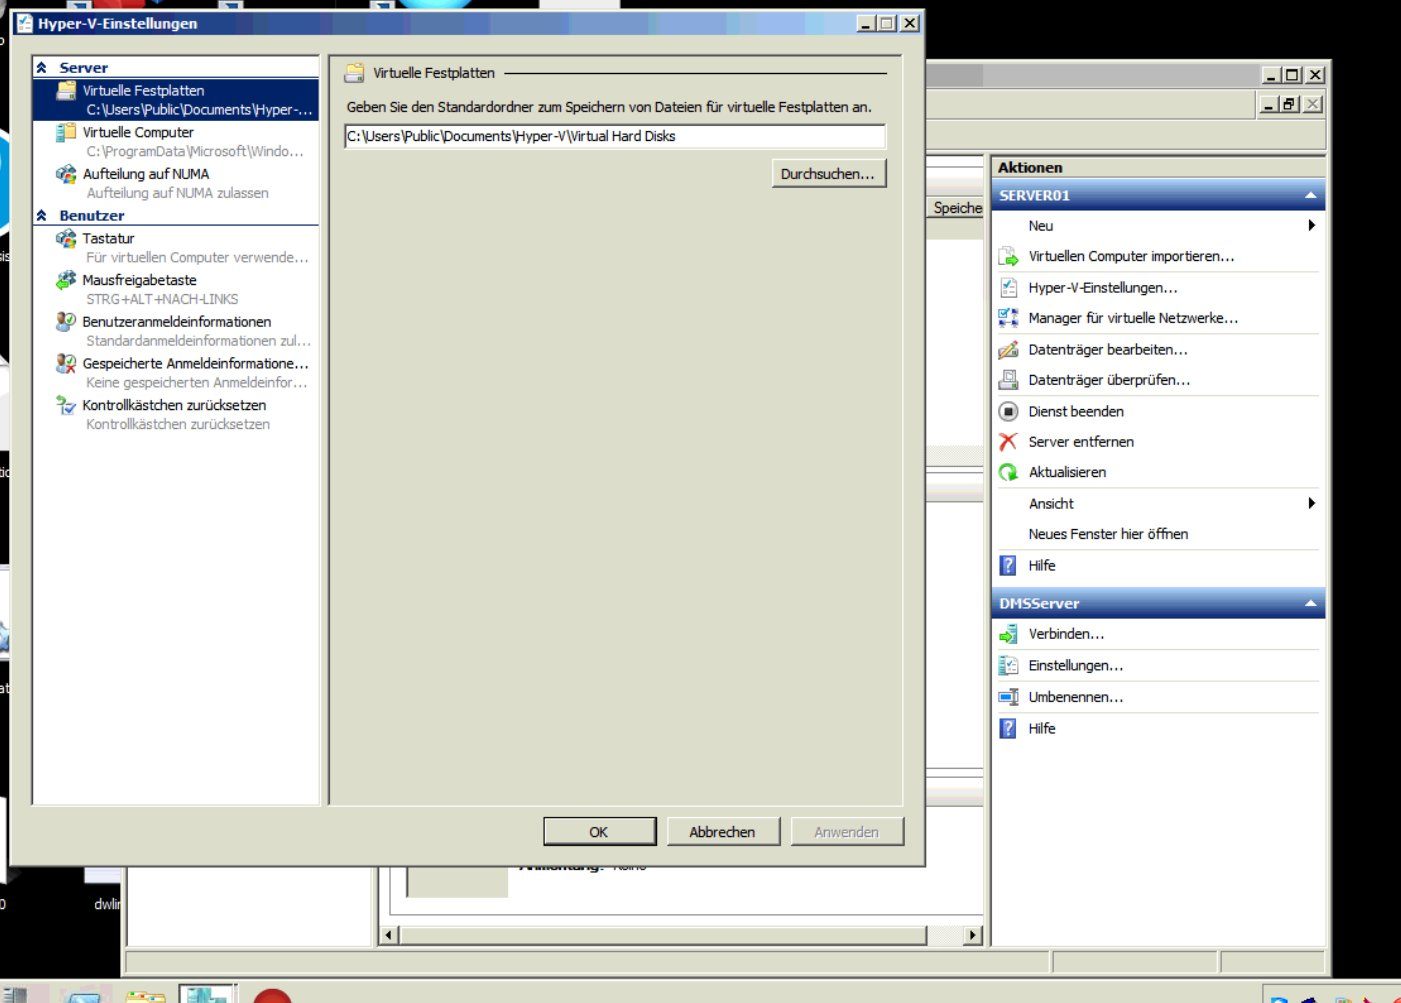Open Datenträger bearbeiten… action text
Image resolution: width=1401 pixels, height=1003 pixels.
[1108, 350]
